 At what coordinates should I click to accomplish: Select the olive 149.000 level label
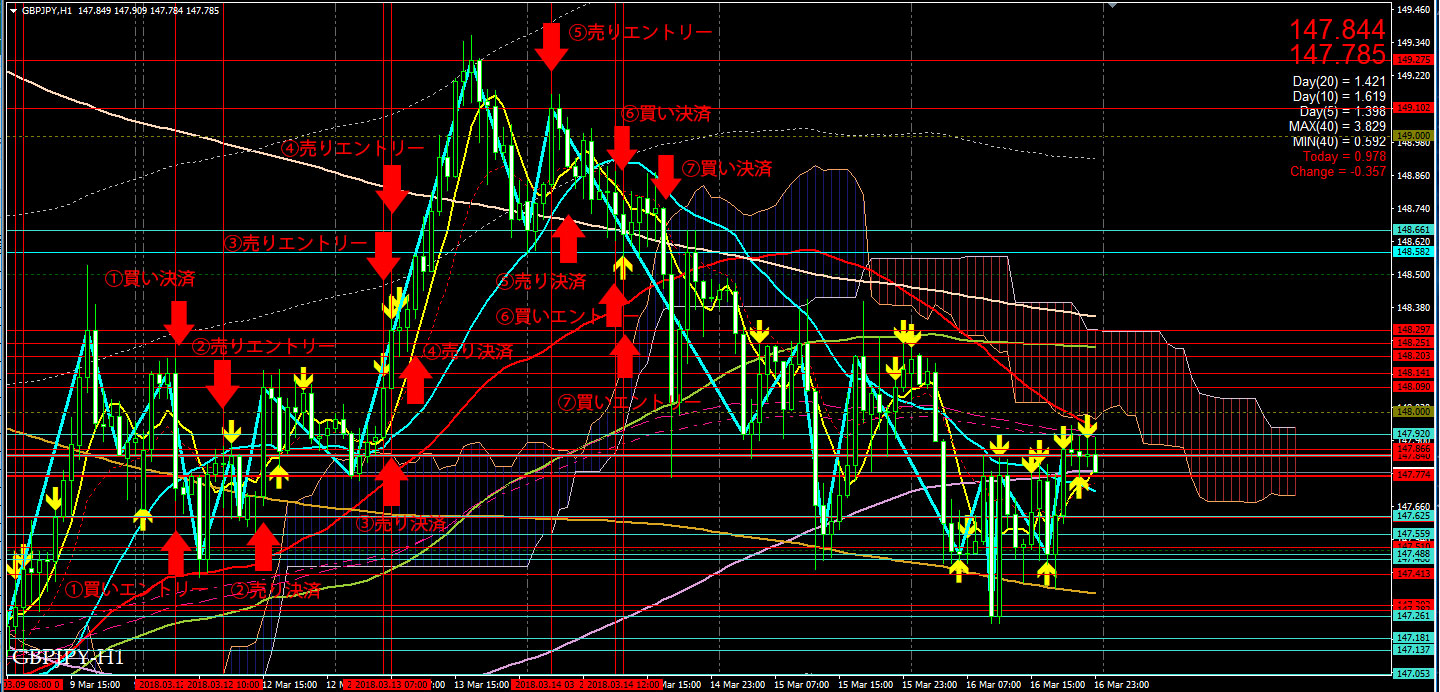1412,136
